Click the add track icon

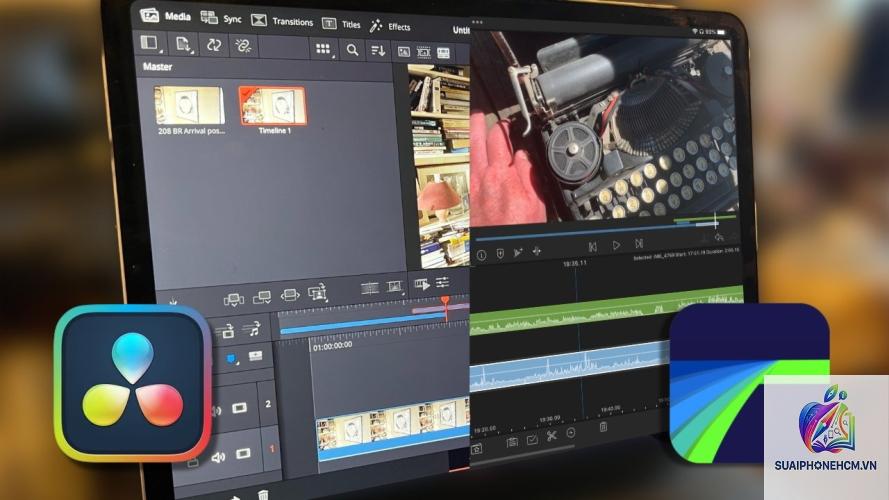(x=256, y=356)
